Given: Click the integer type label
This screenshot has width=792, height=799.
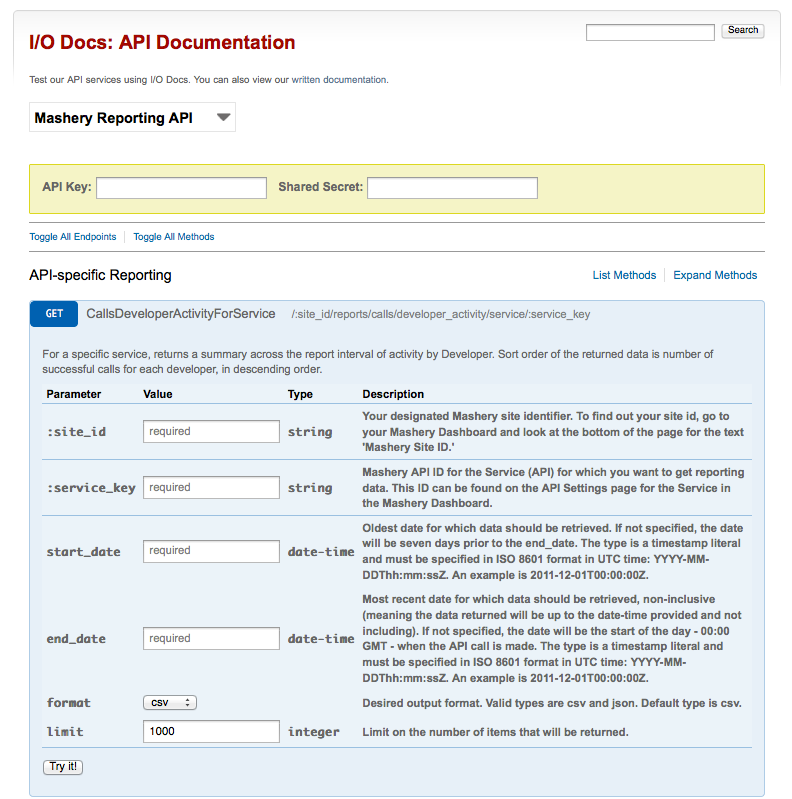Looking at the screenshot, I should click(x=313, y=732).
